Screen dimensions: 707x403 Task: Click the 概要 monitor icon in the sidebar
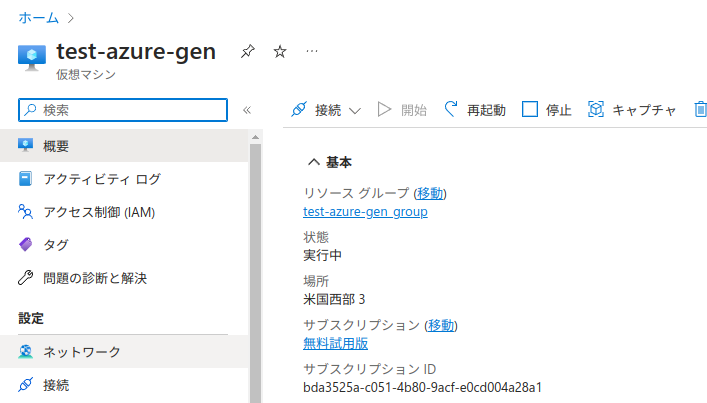pos(25,145)
